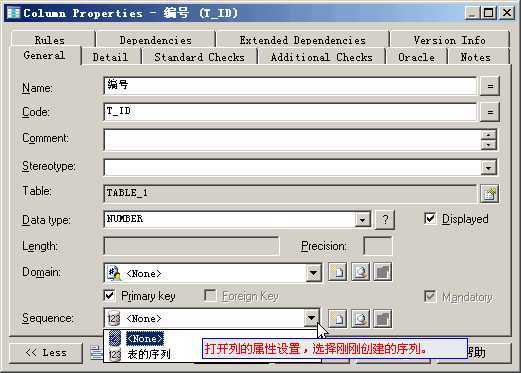Open Sequence properties icon
Viewport: 521px width, 373px height.
tap(382, 319)
